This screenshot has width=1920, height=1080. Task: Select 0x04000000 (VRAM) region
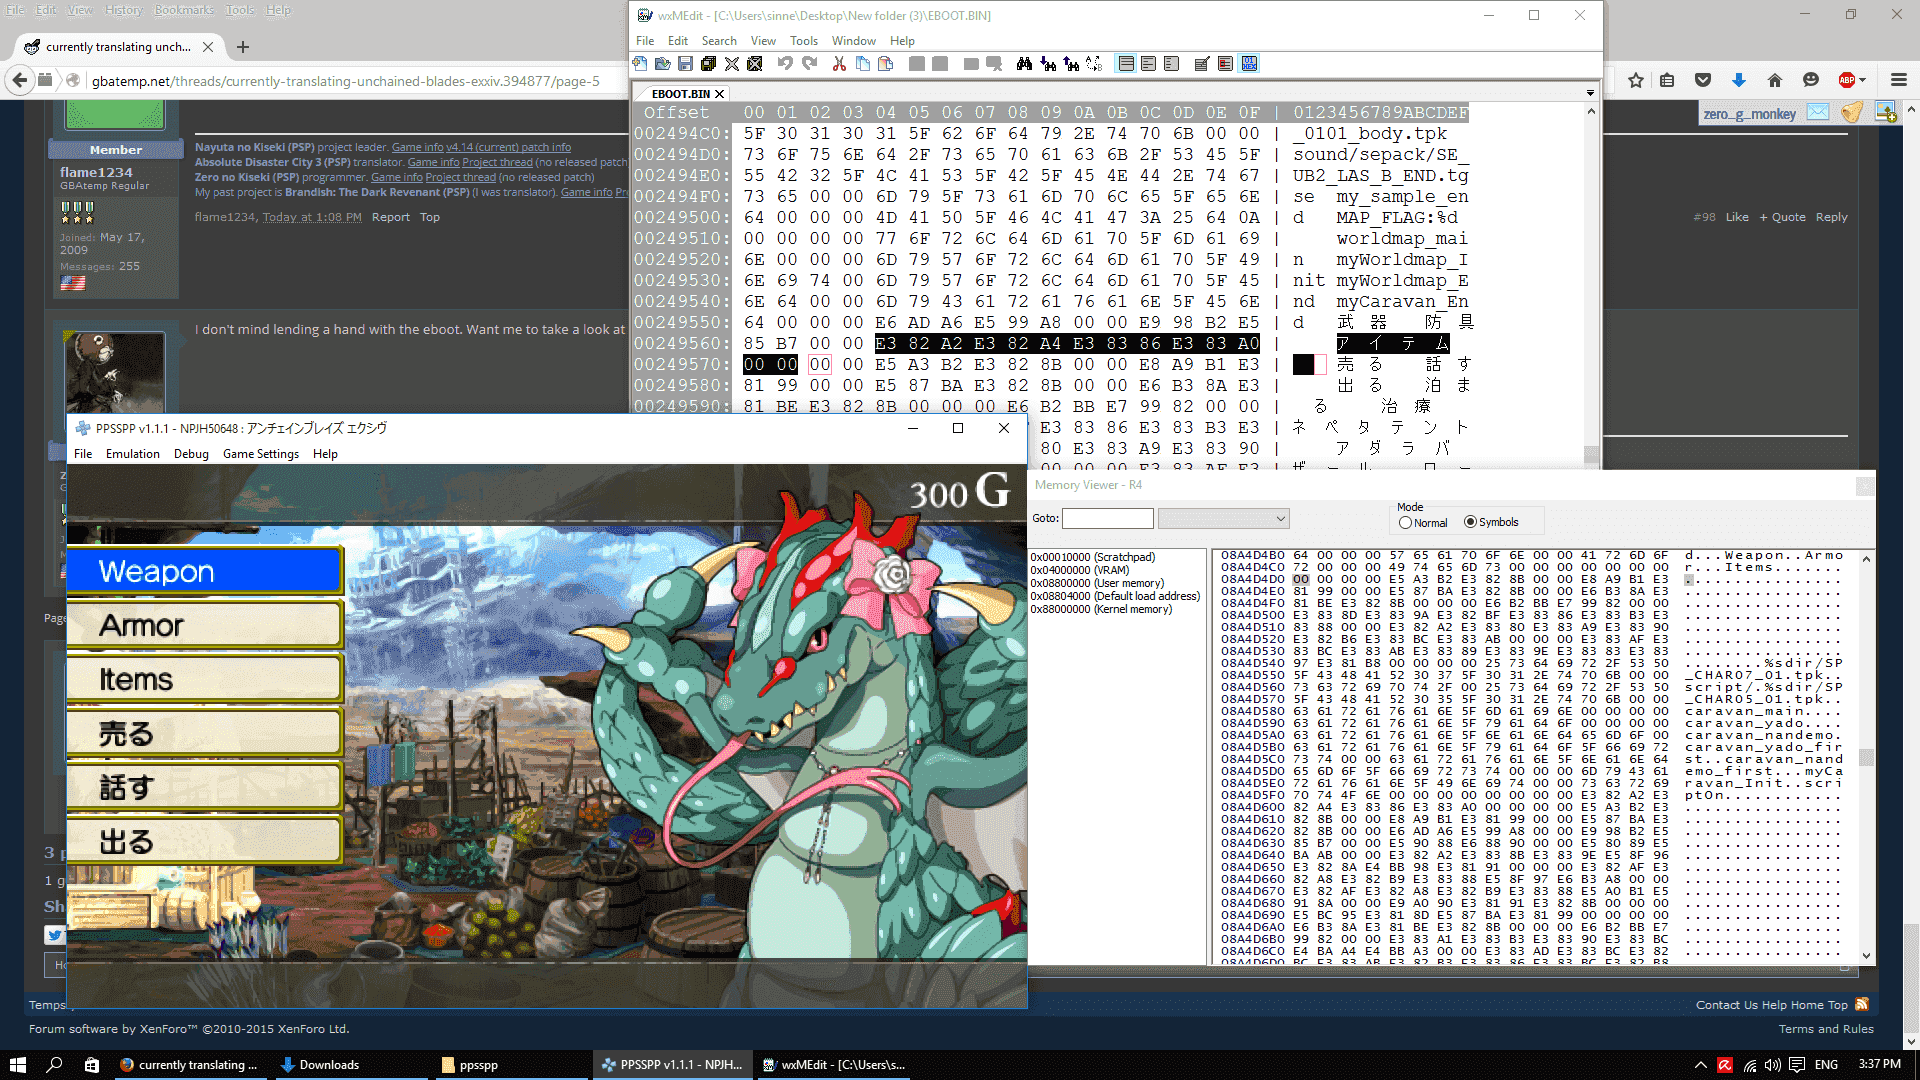[1080, 570]
